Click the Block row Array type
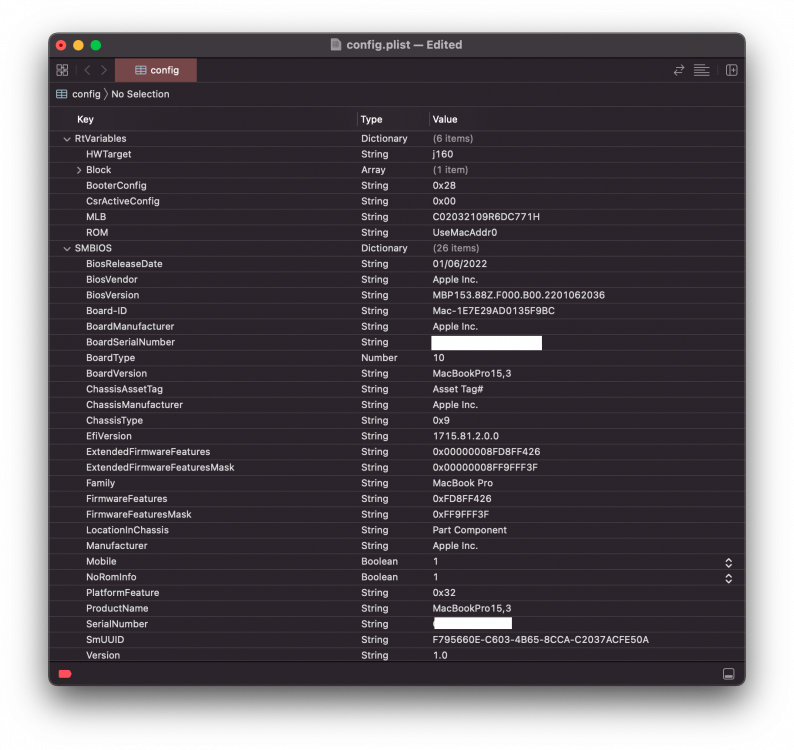 click(x=373, y=170)
